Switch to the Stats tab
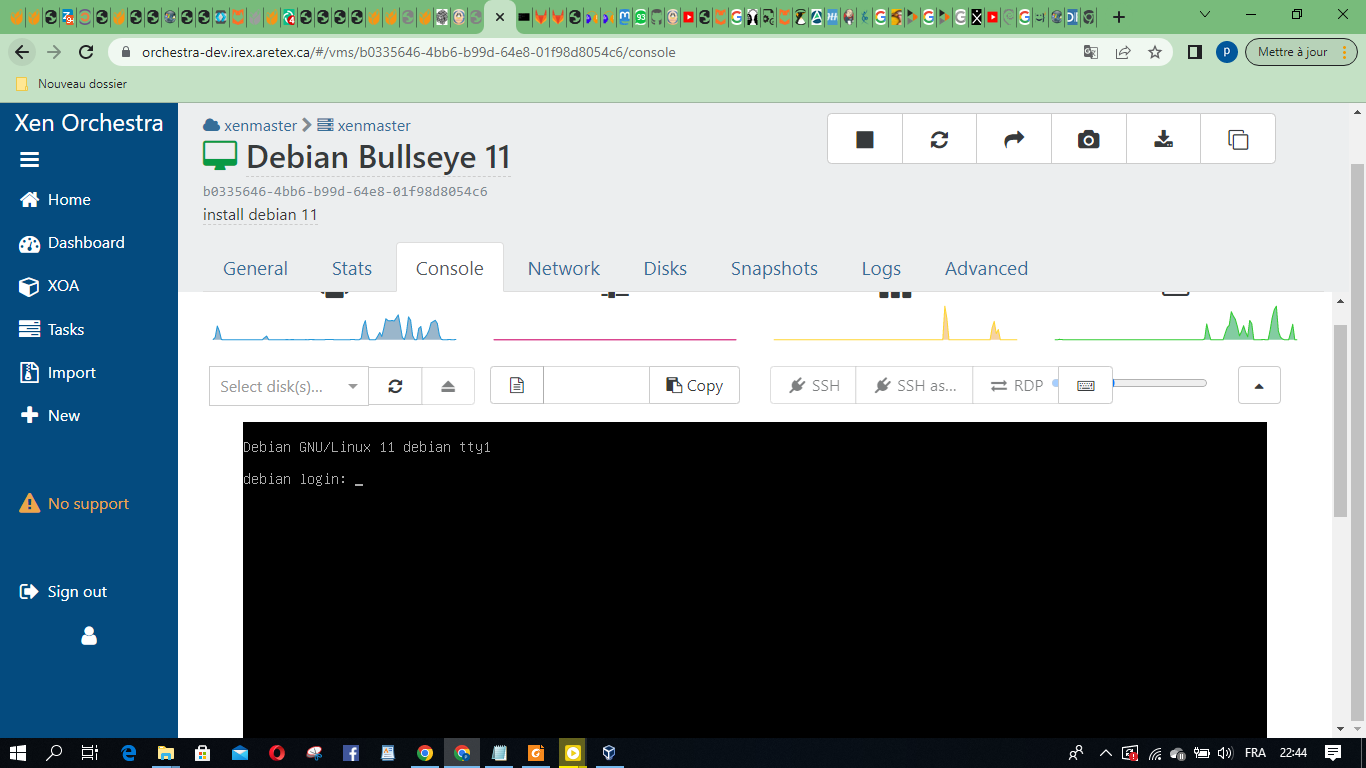 [x=352, y=268]
